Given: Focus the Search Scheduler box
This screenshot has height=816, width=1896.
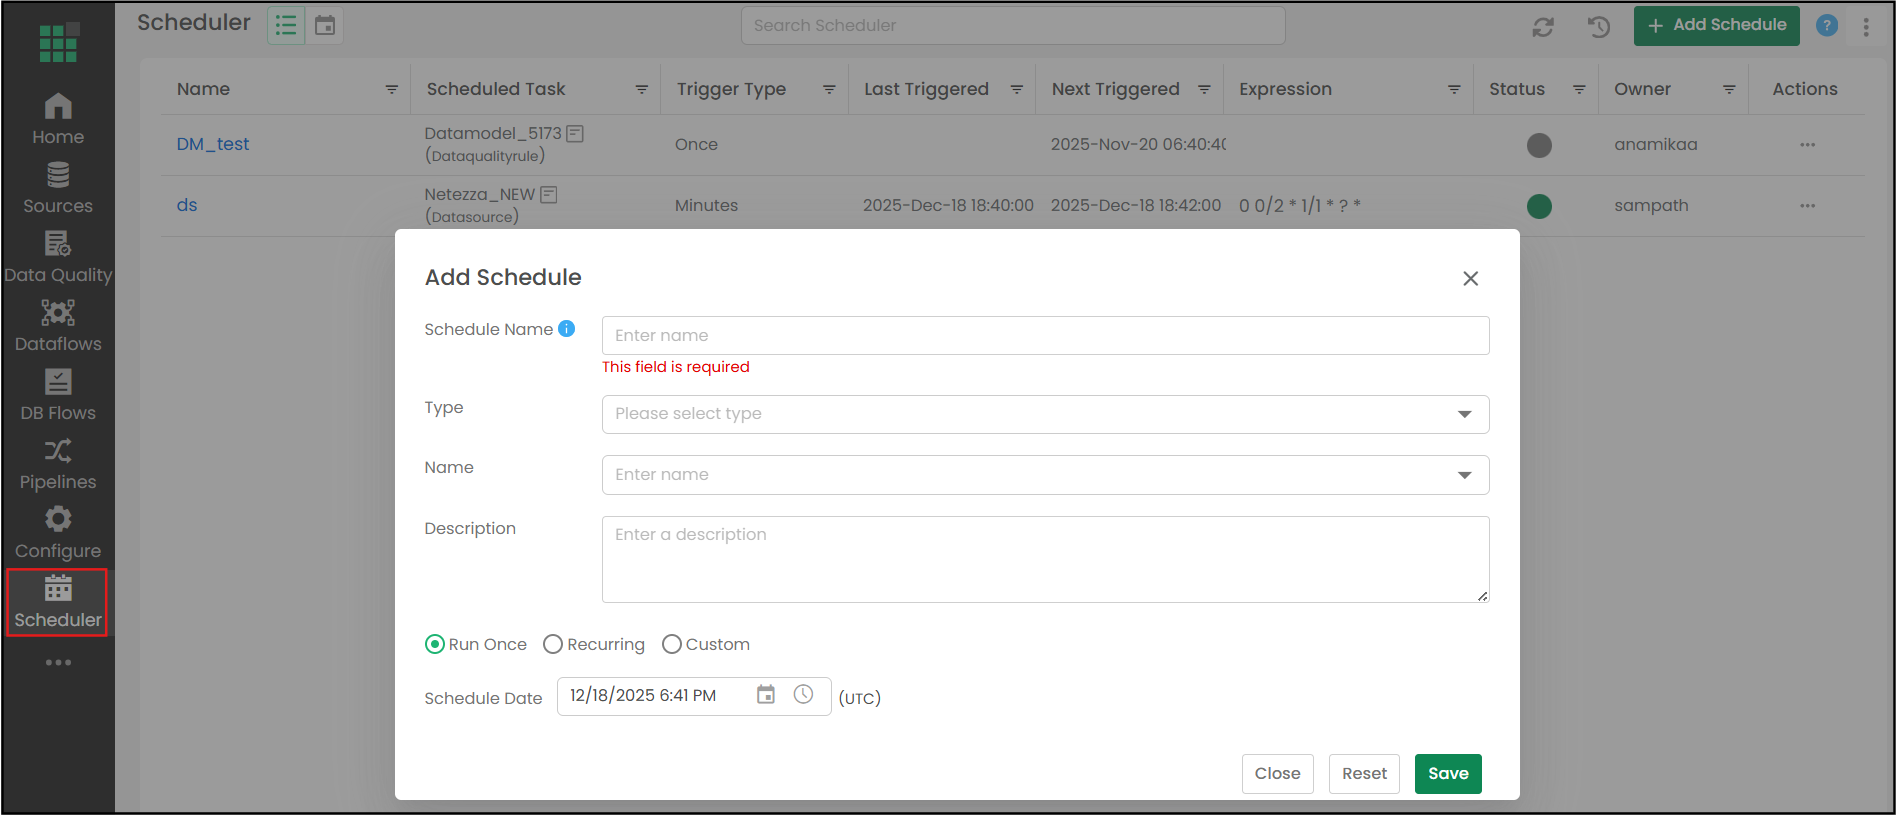Looking at the screenshot, I should tap(1012, 25).
